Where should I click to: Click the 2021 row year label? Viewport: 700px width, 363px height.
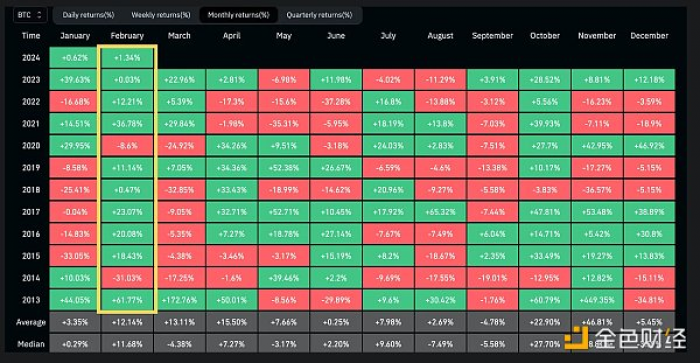[31, 124]
